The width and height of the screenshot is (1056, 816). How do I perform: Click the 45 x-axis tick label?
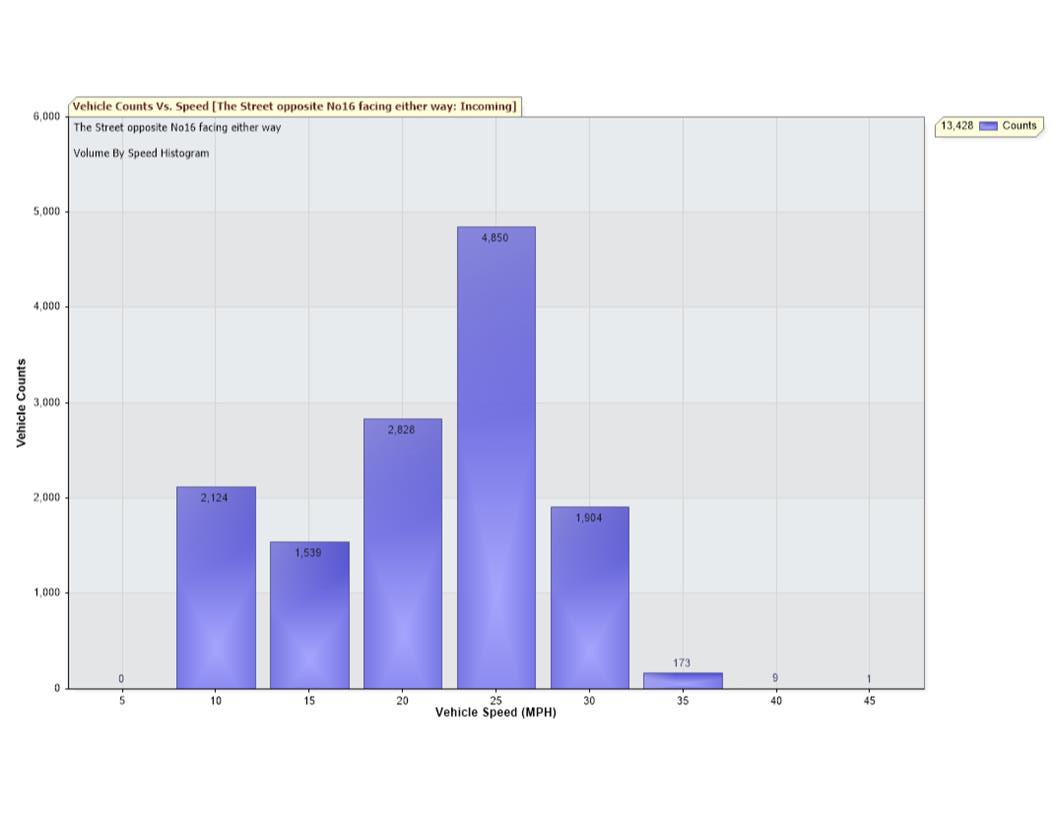869,701
